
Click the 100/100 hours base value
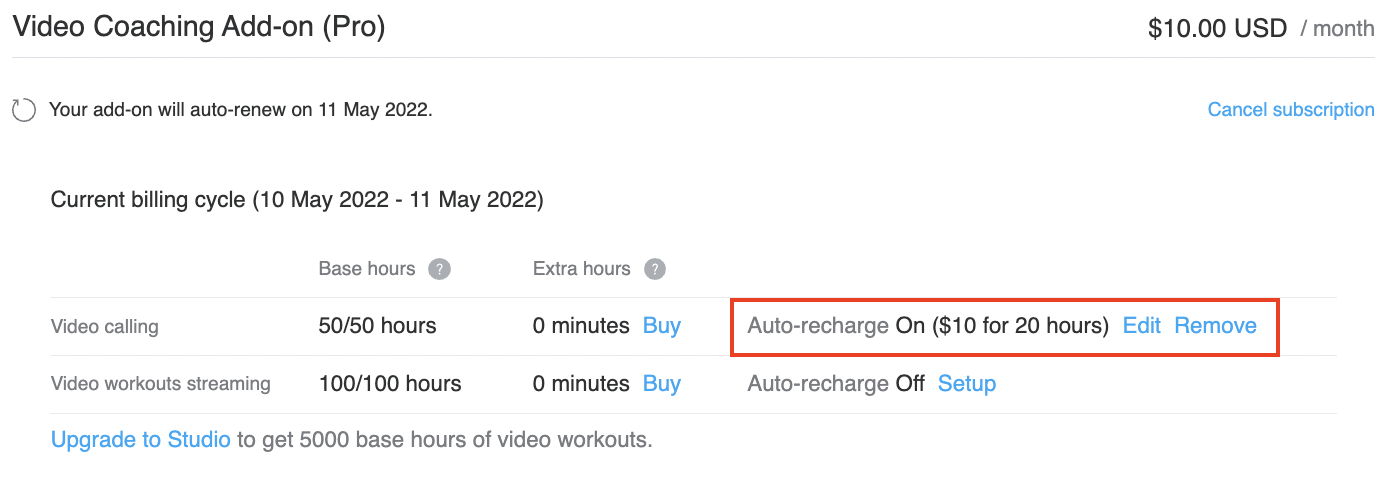(390, 384)
